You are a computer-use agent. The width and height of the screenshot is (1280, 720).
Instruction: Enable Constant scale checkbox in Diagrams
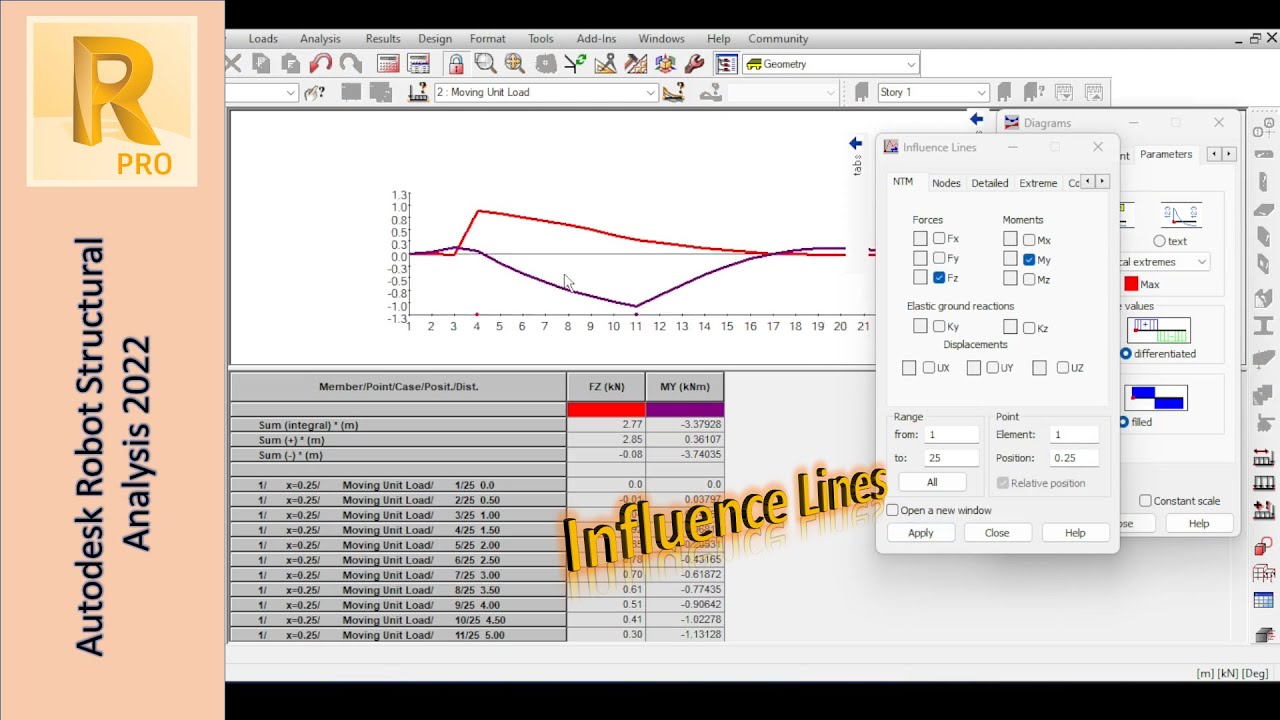point(1145,501)
